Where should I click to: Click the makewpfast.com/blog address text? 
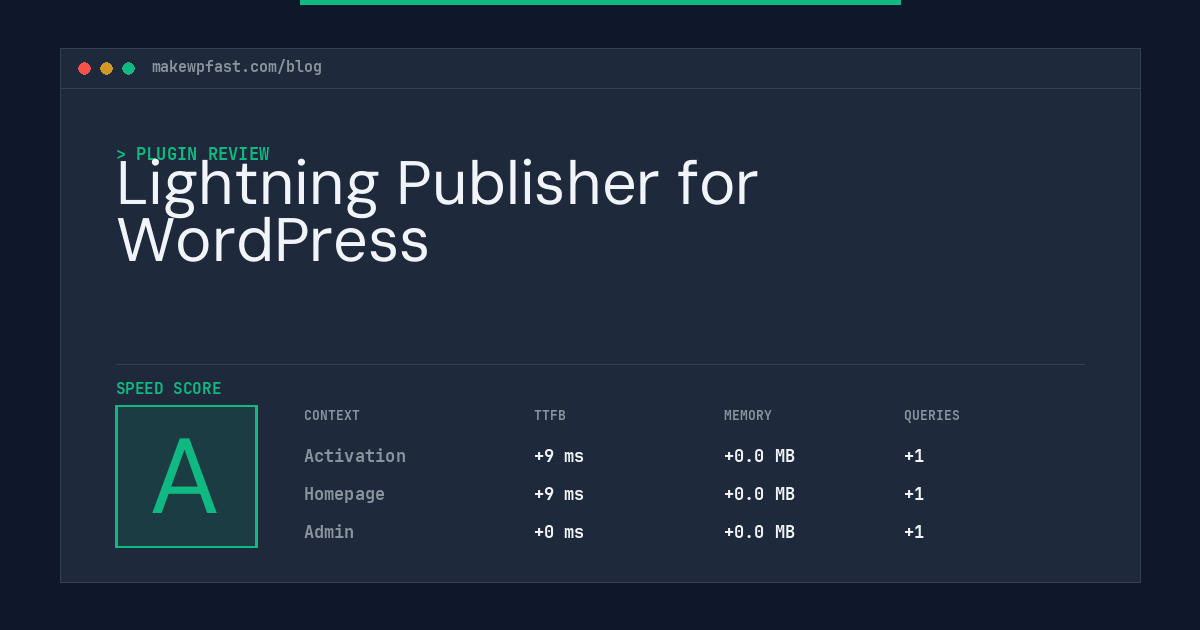pos(237,67)
